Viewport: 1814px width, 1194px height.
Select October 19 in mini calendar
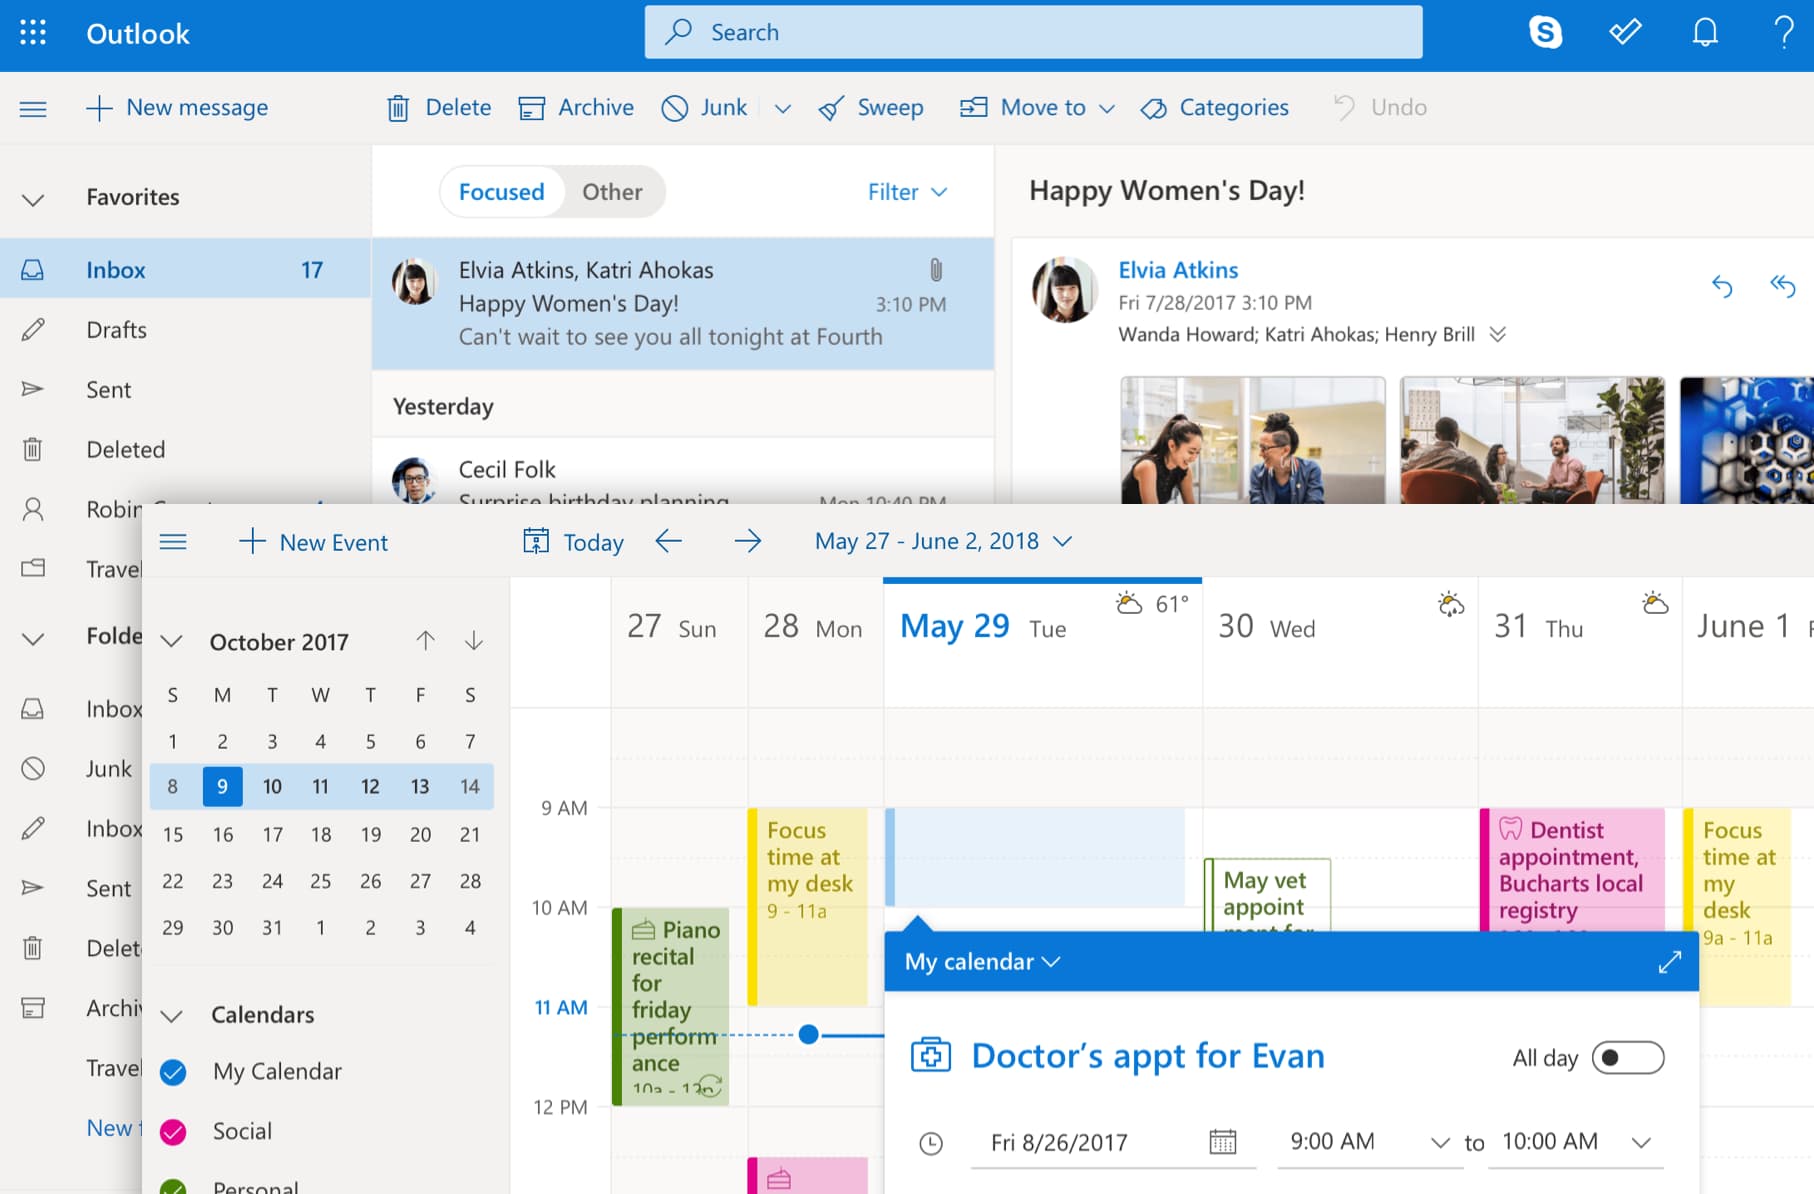point(371,834)
